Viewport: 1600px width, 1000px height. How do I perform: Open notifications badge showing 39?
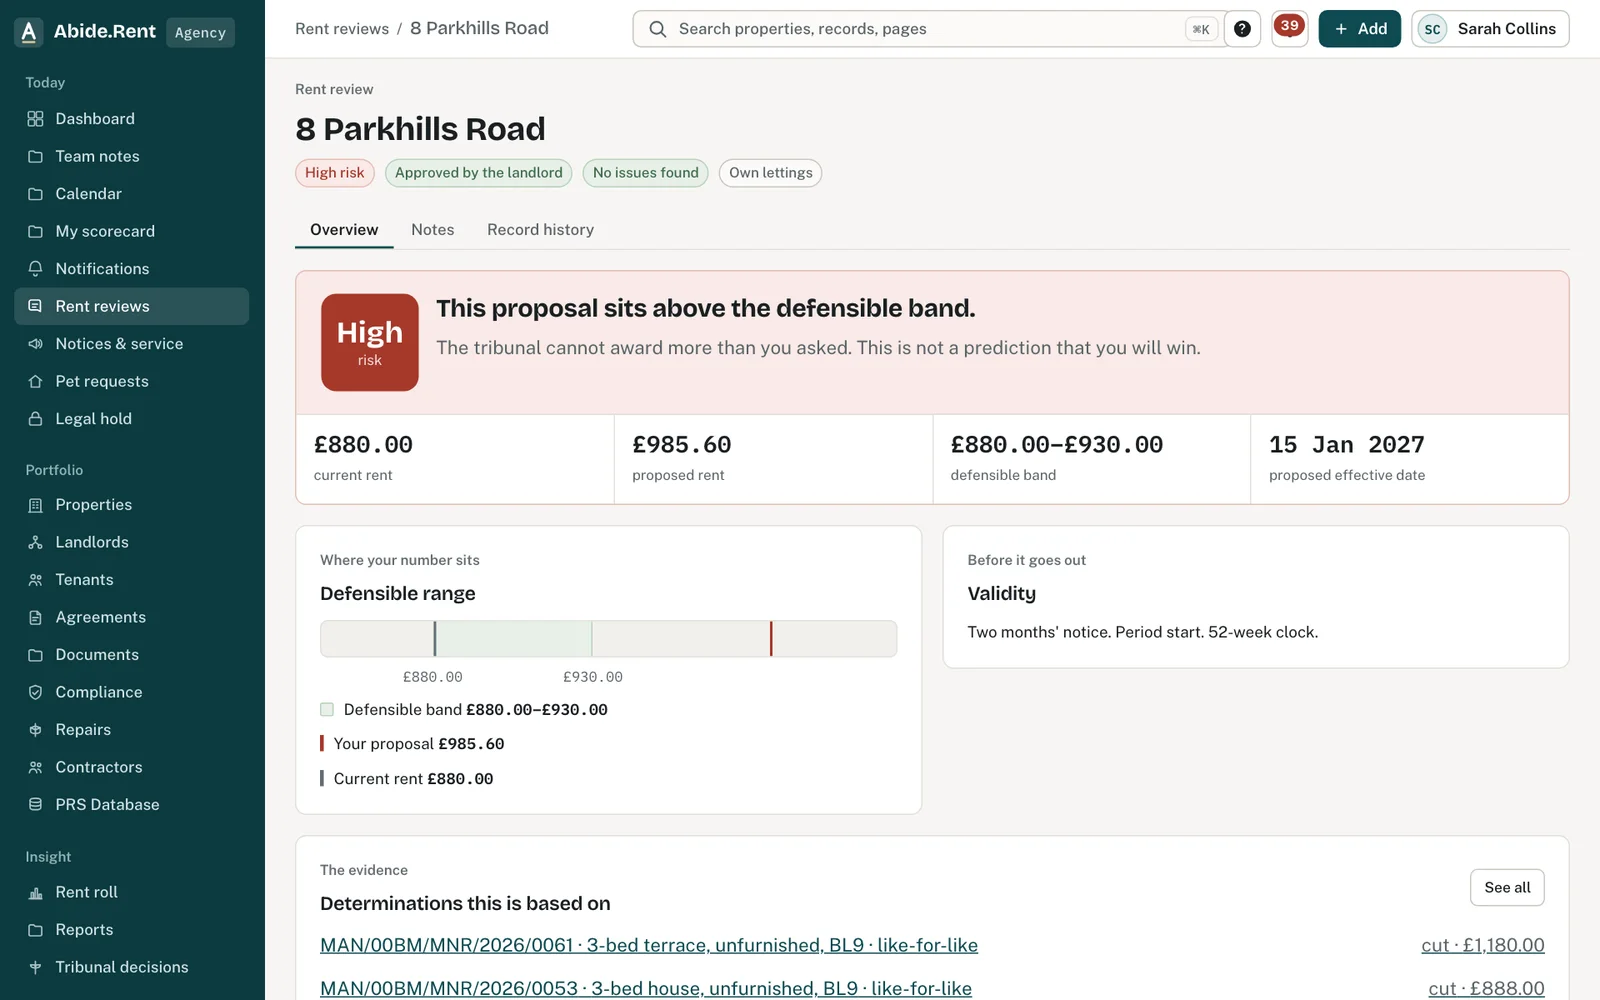click(1290, 29)
